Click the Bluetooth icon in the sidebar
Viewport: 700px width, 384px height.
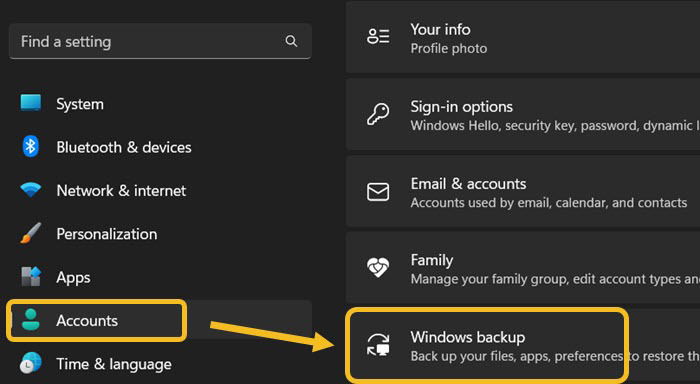click(30, 146)
